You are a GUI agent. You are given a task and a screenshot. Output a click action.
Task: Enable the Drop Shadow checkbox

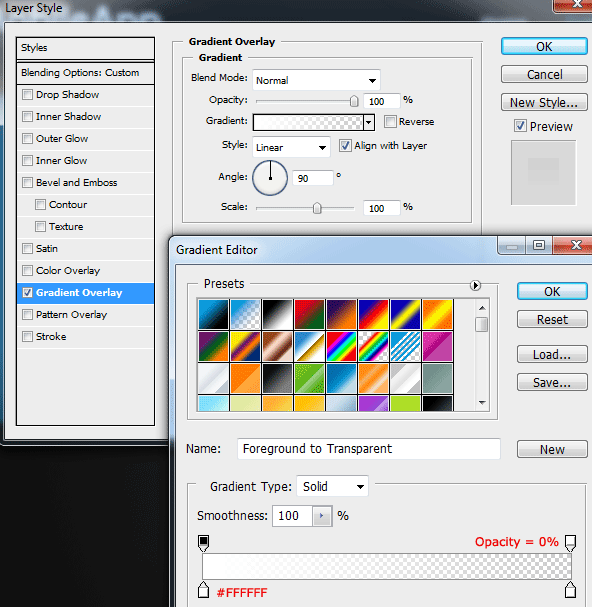click(27, 94)
